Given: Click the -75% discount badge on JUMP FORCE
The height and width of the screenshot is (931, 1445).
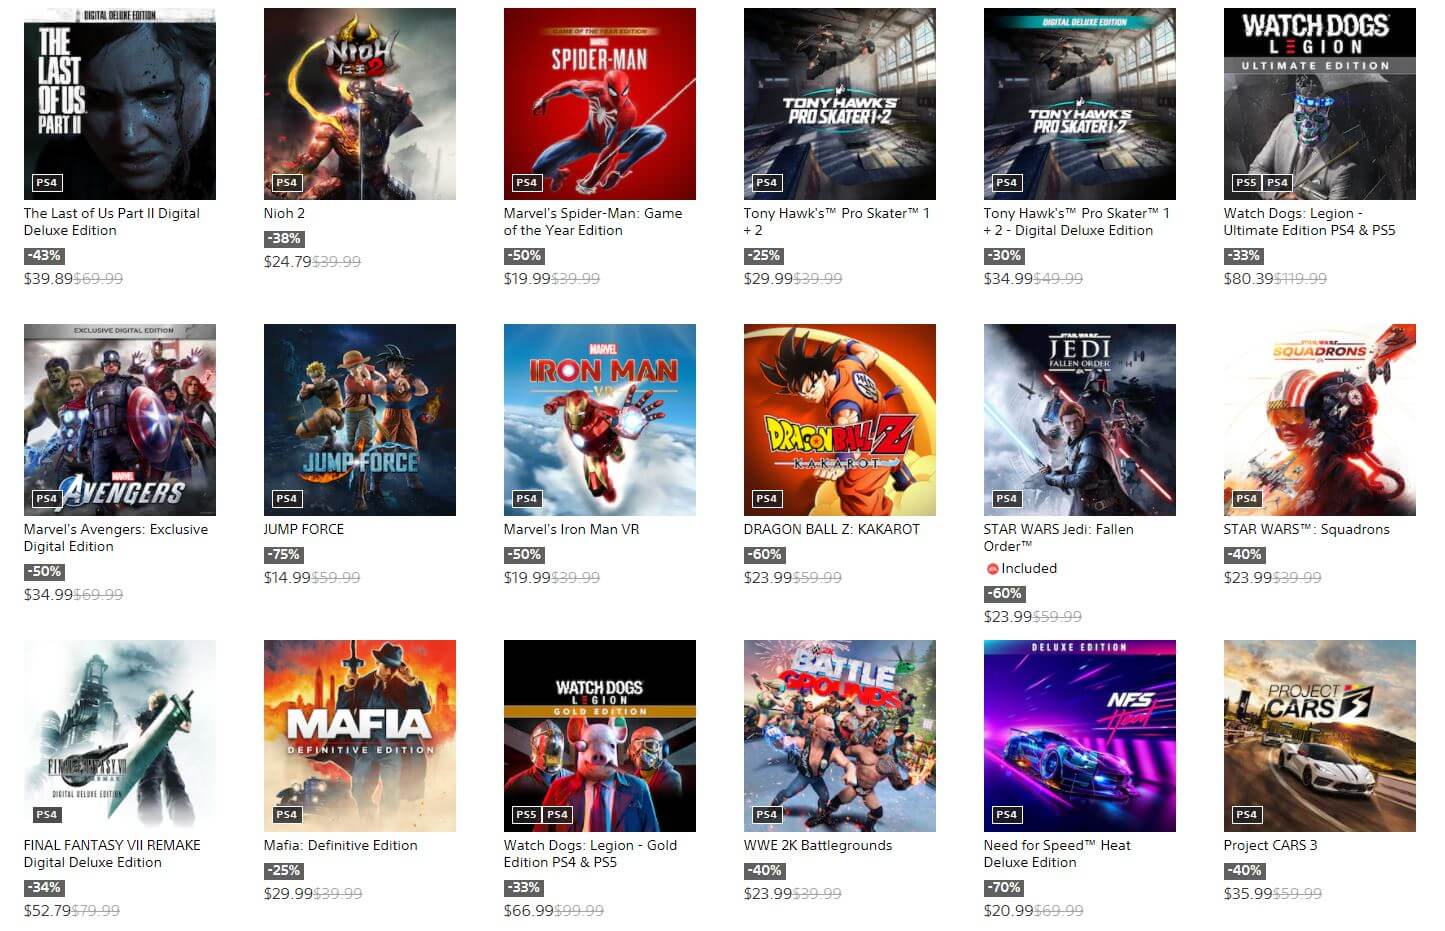Looking at the screenshot, I should 283,555.
